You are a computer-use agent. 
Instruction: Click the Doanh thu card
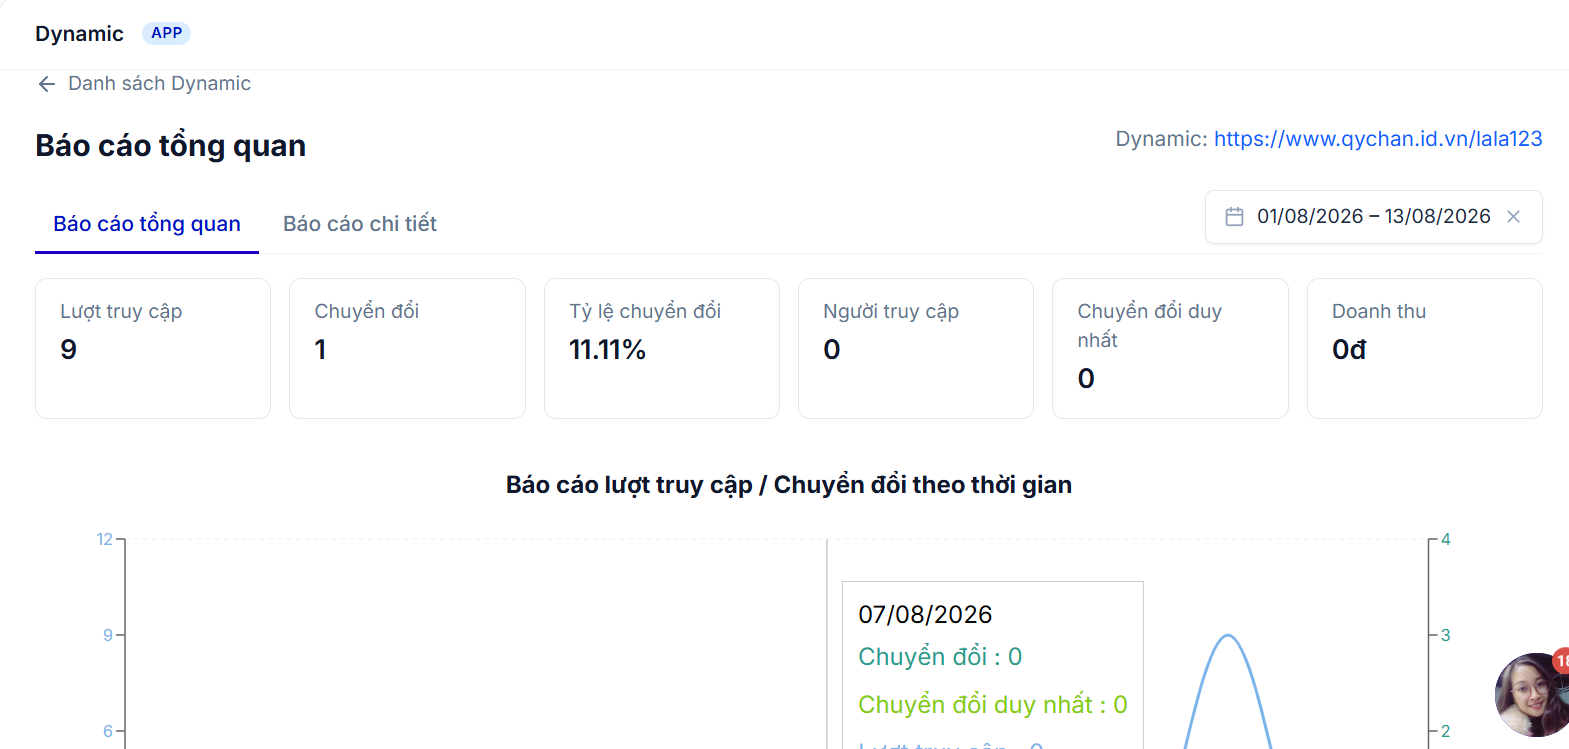[1425, 348]
